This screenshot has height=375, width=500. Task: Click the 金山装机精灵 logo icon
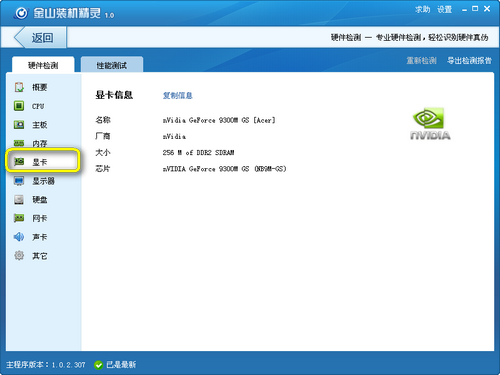pyautogui.click(x=22, y=13)
